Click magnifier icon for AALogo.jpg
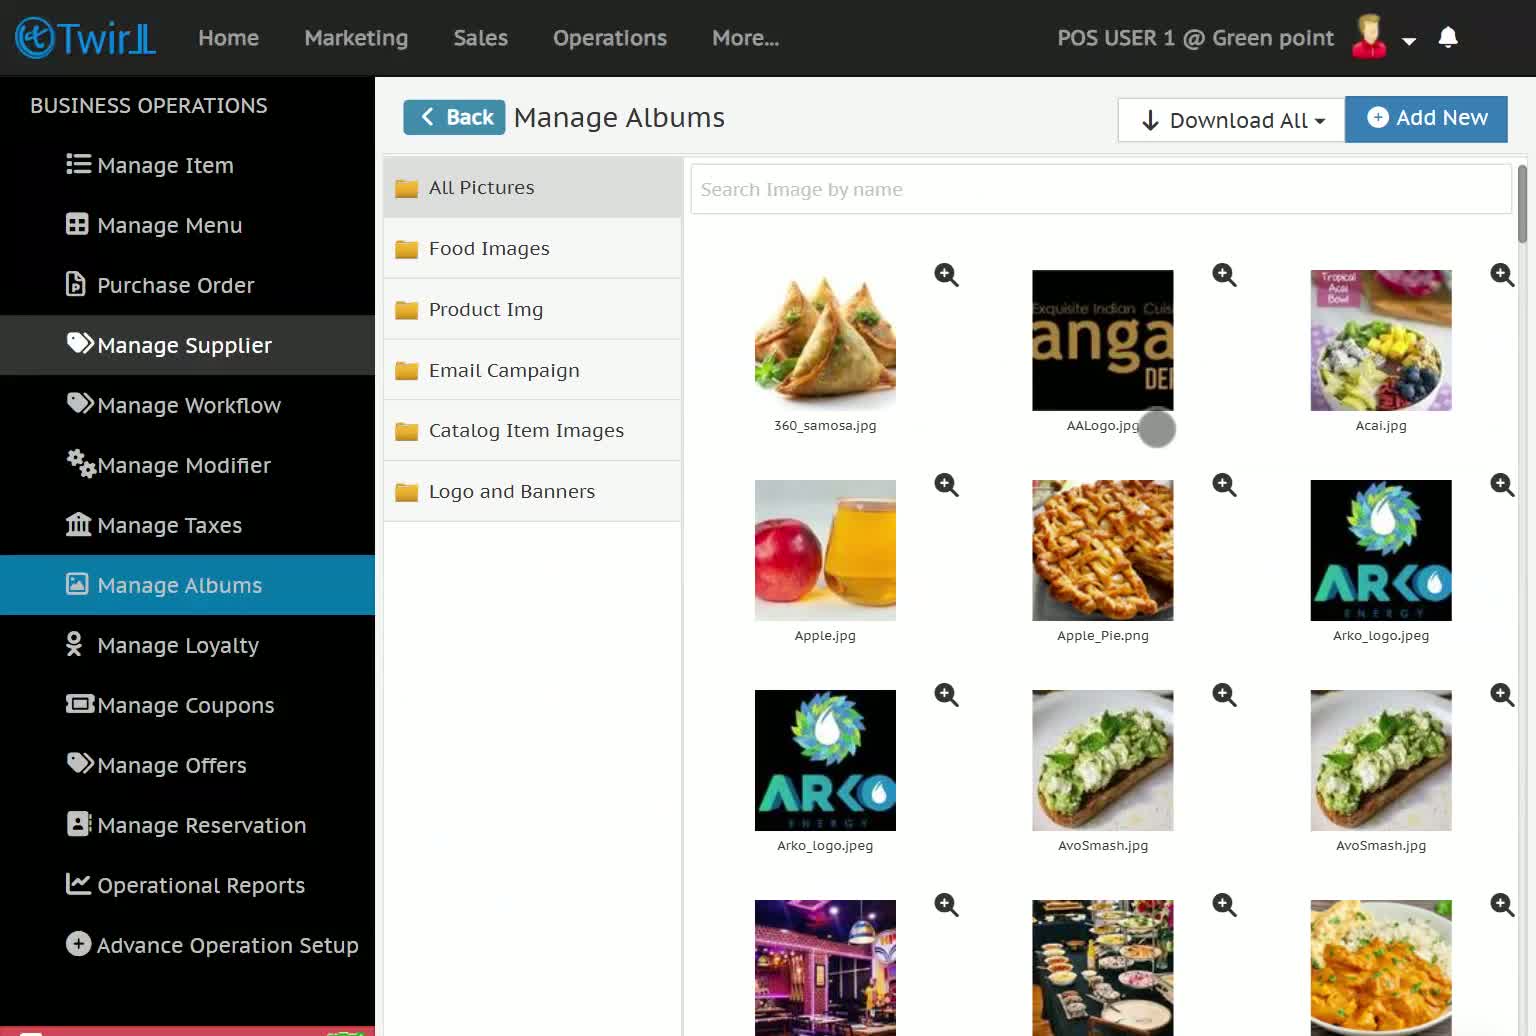 tap(1224, 275)
